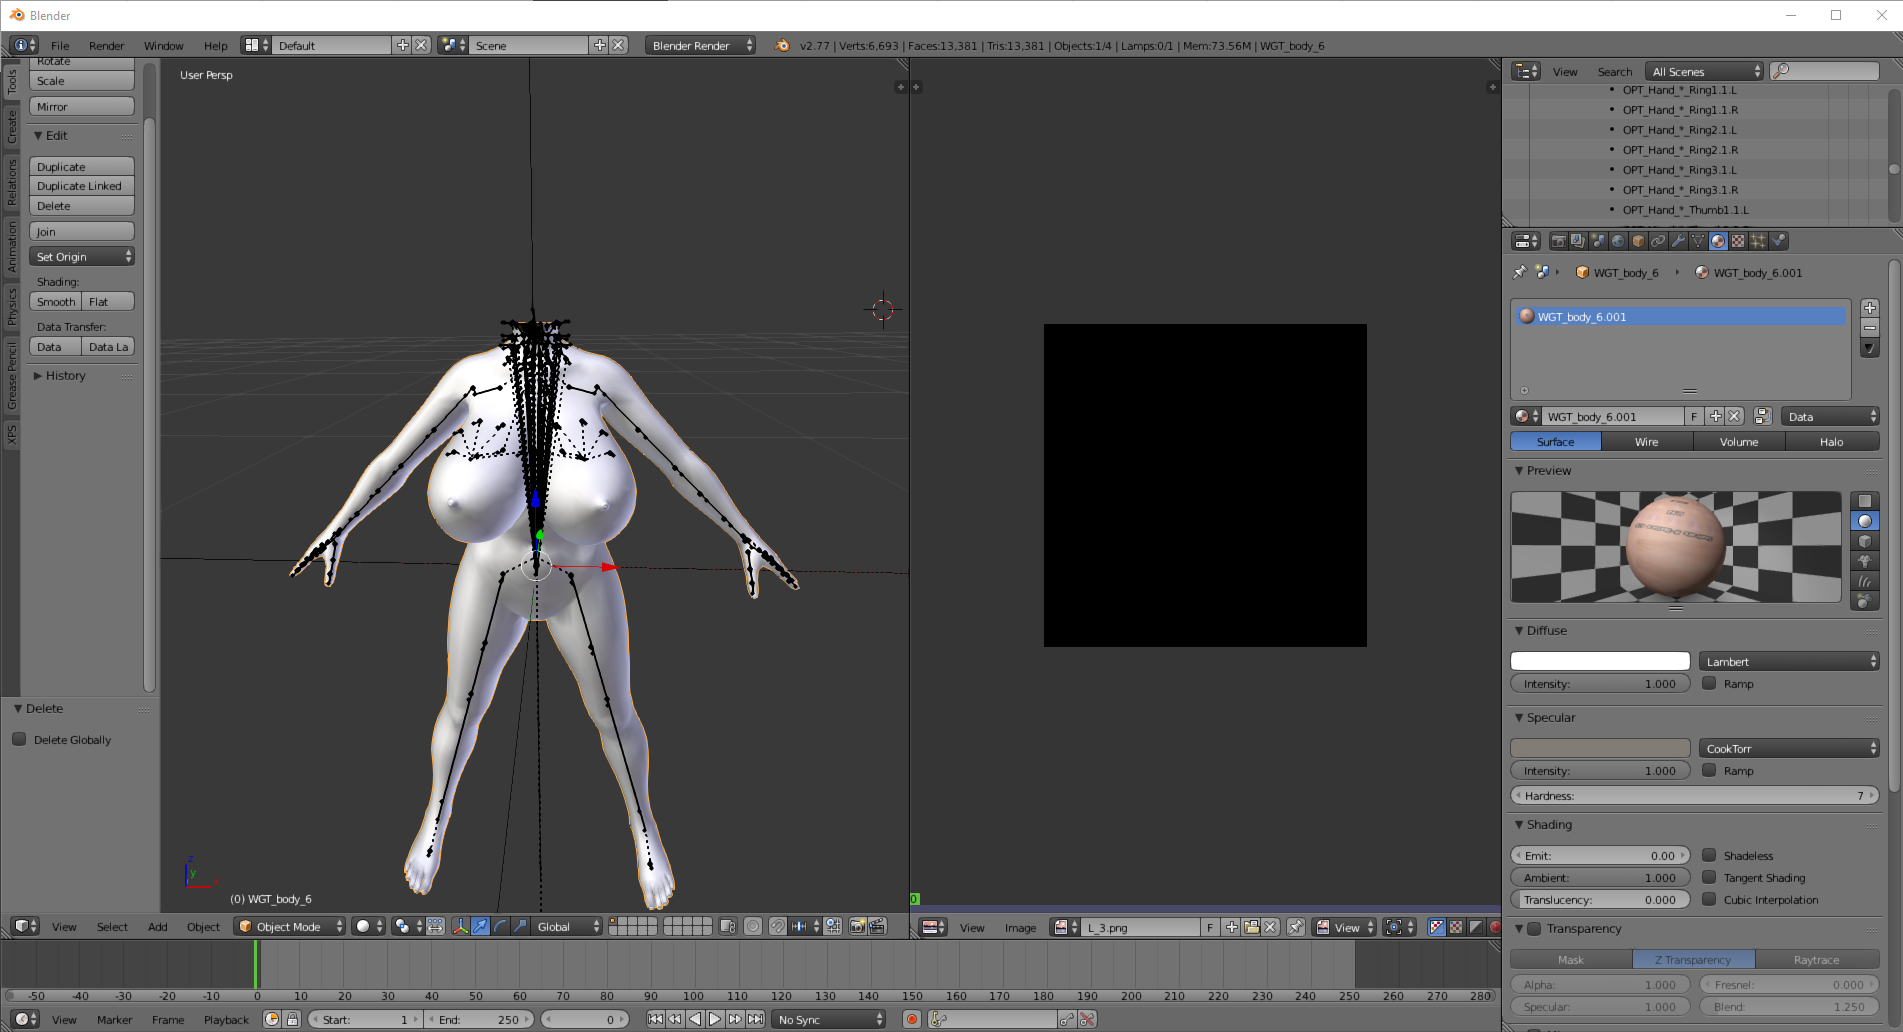Open the mesh Data triangle tab
The width and height of the screenshot is (1903, 1032).
(x=1698, y=241)
